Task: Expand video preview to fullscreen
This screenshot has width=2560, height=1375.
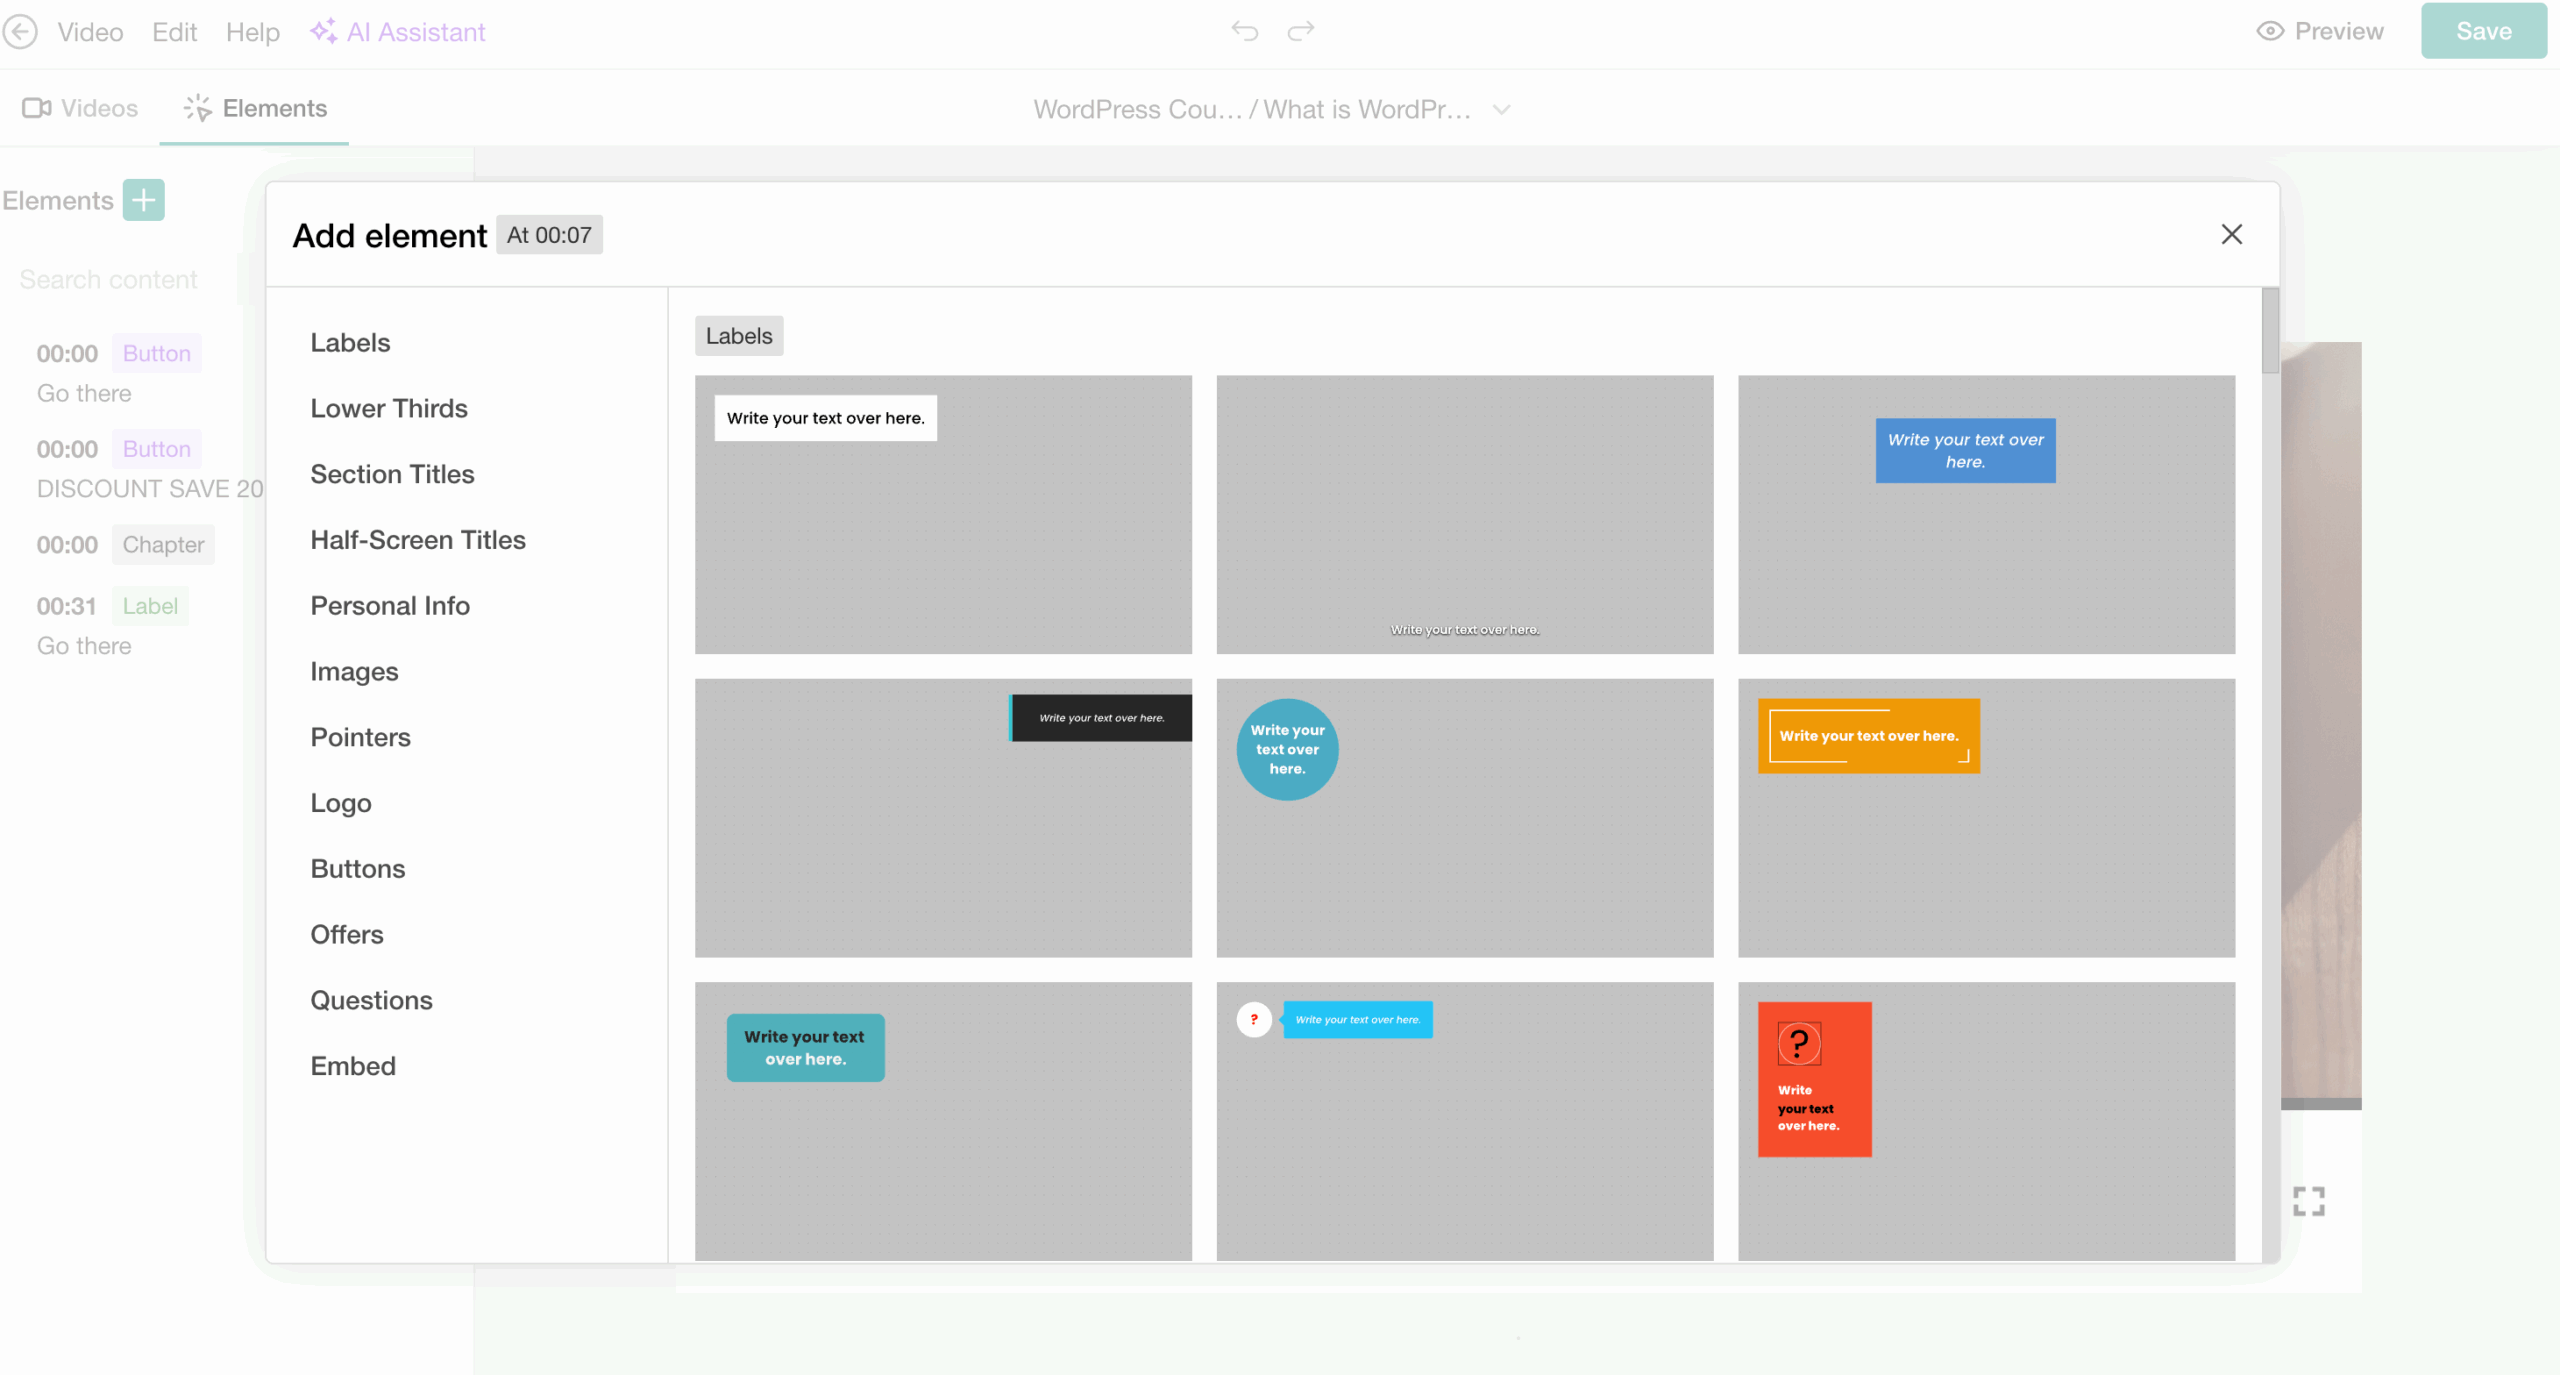Action: 2309,1201
